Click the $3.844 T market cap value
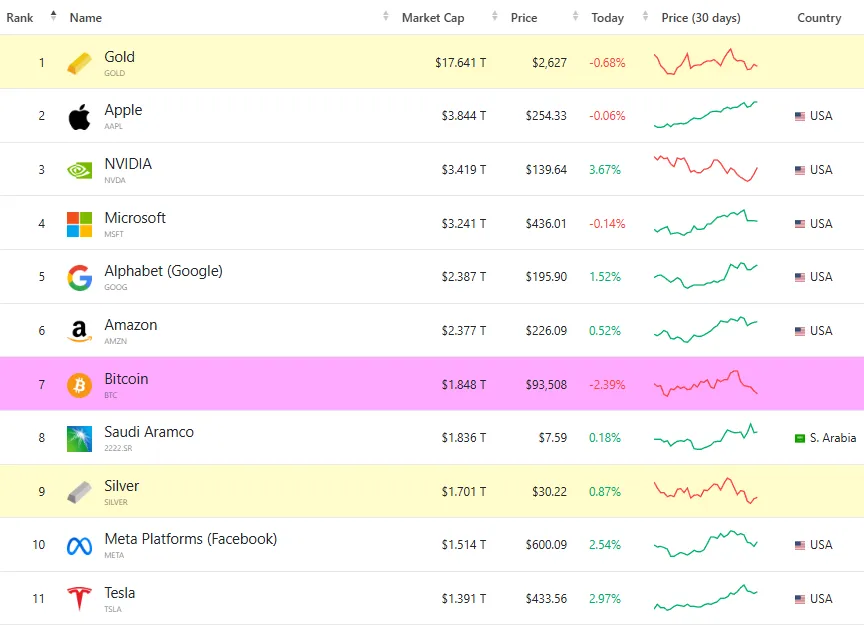The width and height of the screenshot is (864, 626). 464,116
